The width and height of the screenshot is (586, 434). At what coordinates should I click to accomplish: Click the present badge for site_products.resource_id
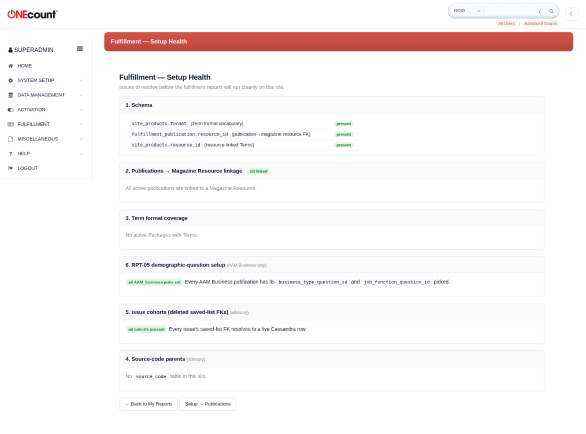(x=343, y=145)
